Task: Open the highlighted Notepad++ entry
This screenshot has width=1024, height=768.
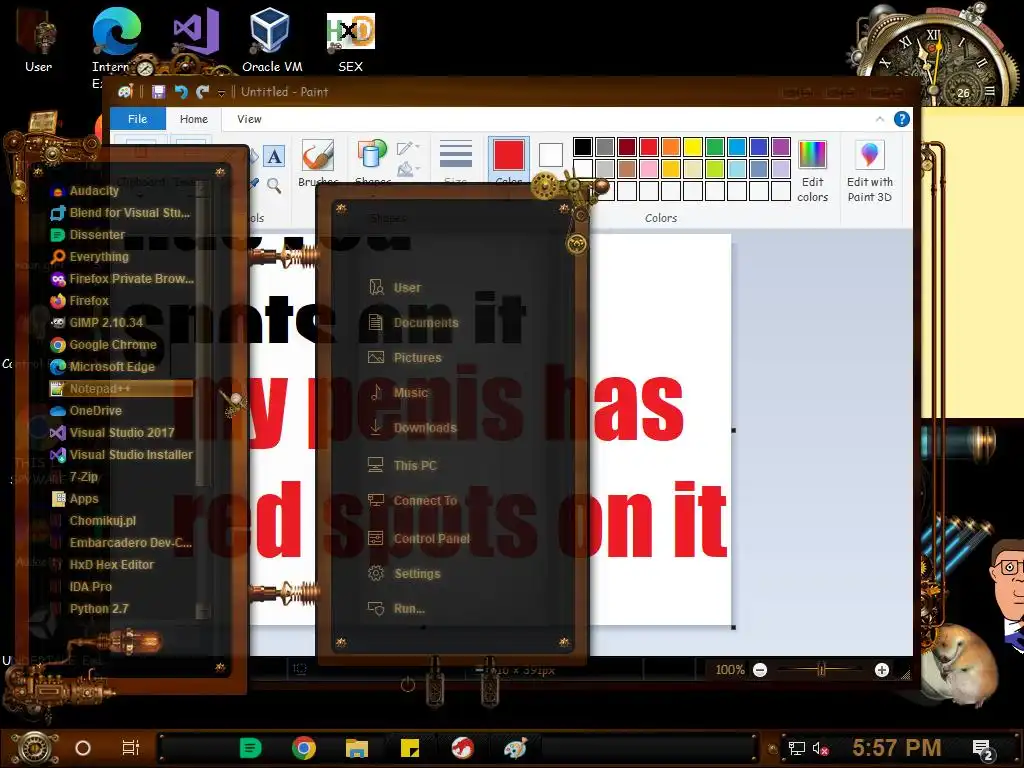Action: 121,389
